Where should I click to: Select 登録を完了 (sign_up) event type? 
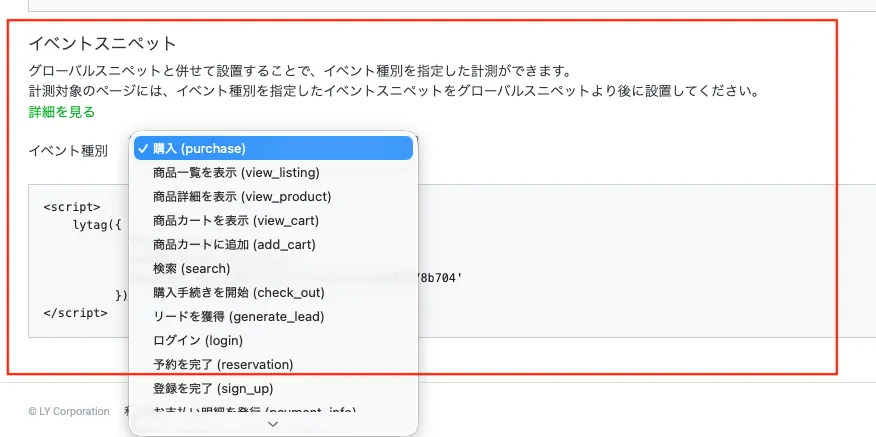[212, 388]
